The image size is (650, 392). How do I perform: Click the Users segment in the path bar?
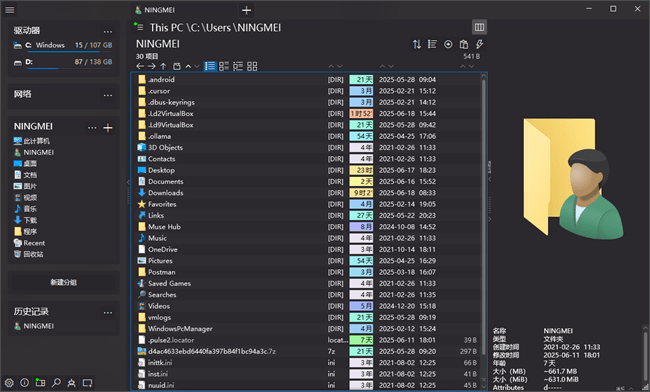click(x=218, y=28)
